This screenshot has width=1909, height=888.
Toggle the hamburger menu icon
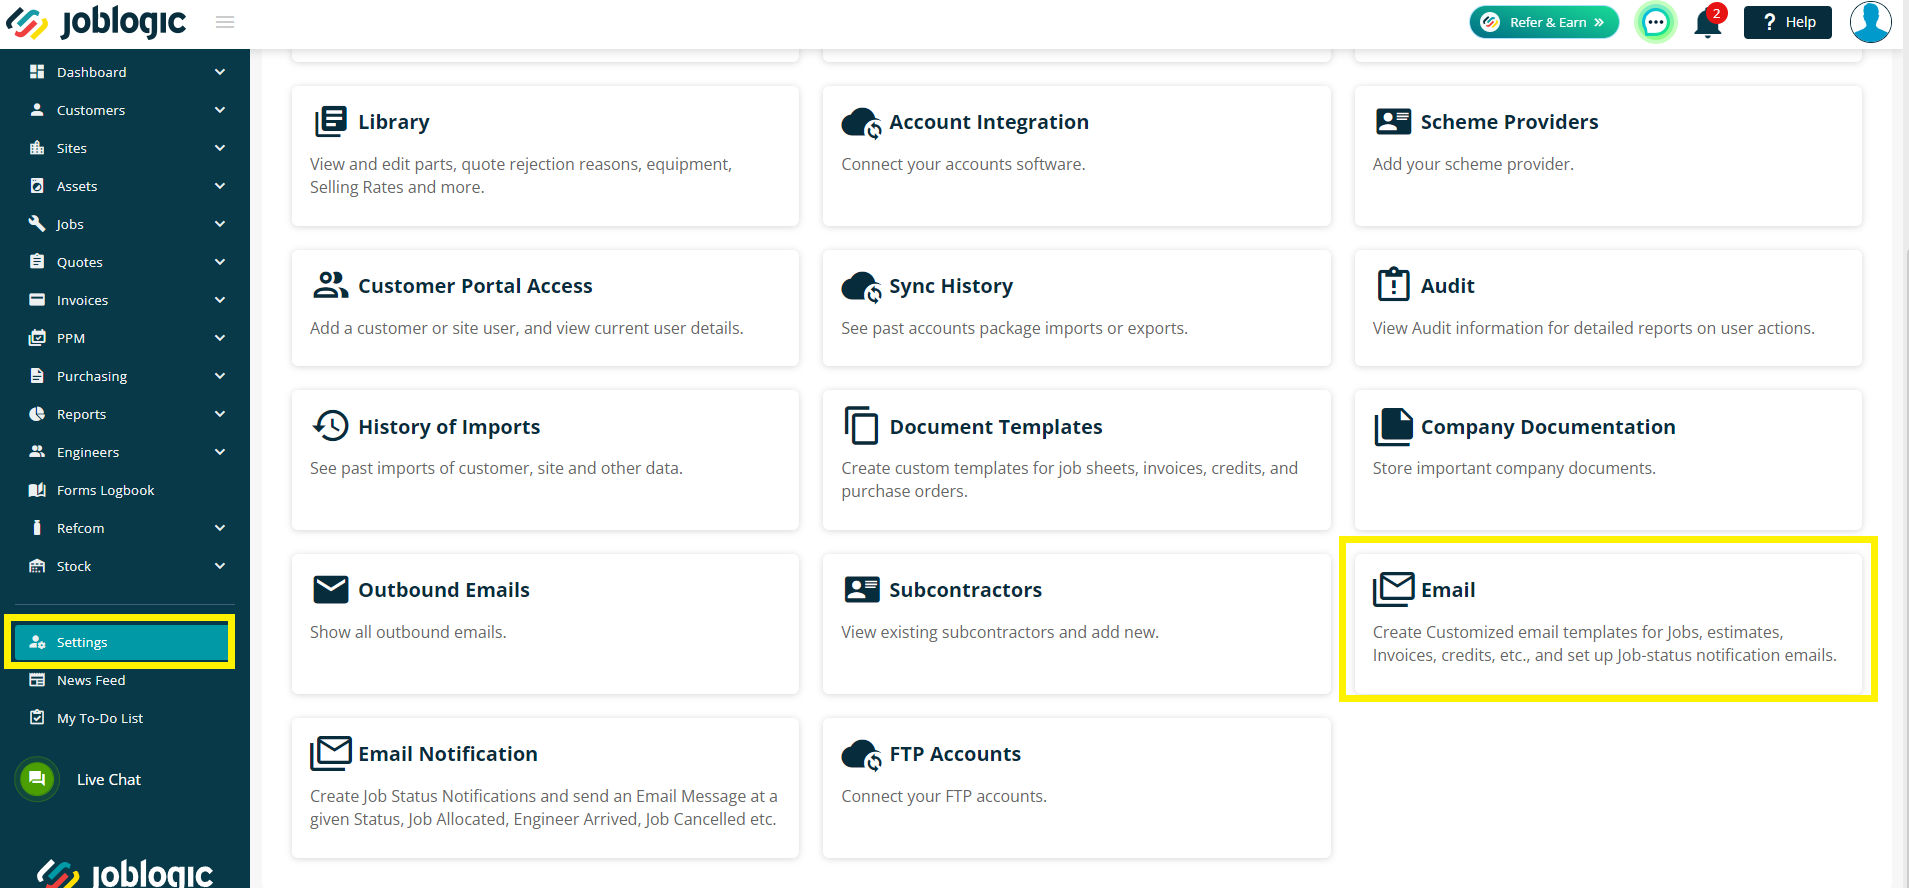[x=225, y=22]
